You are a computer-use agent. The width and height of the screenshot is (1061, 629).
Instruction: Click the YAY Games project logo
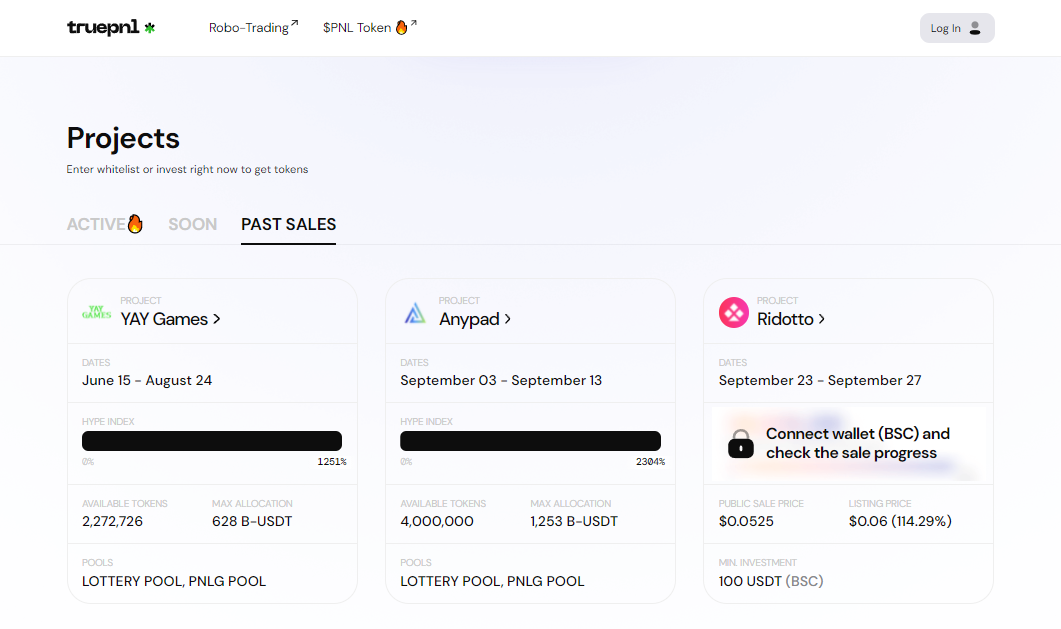point(97,313)
